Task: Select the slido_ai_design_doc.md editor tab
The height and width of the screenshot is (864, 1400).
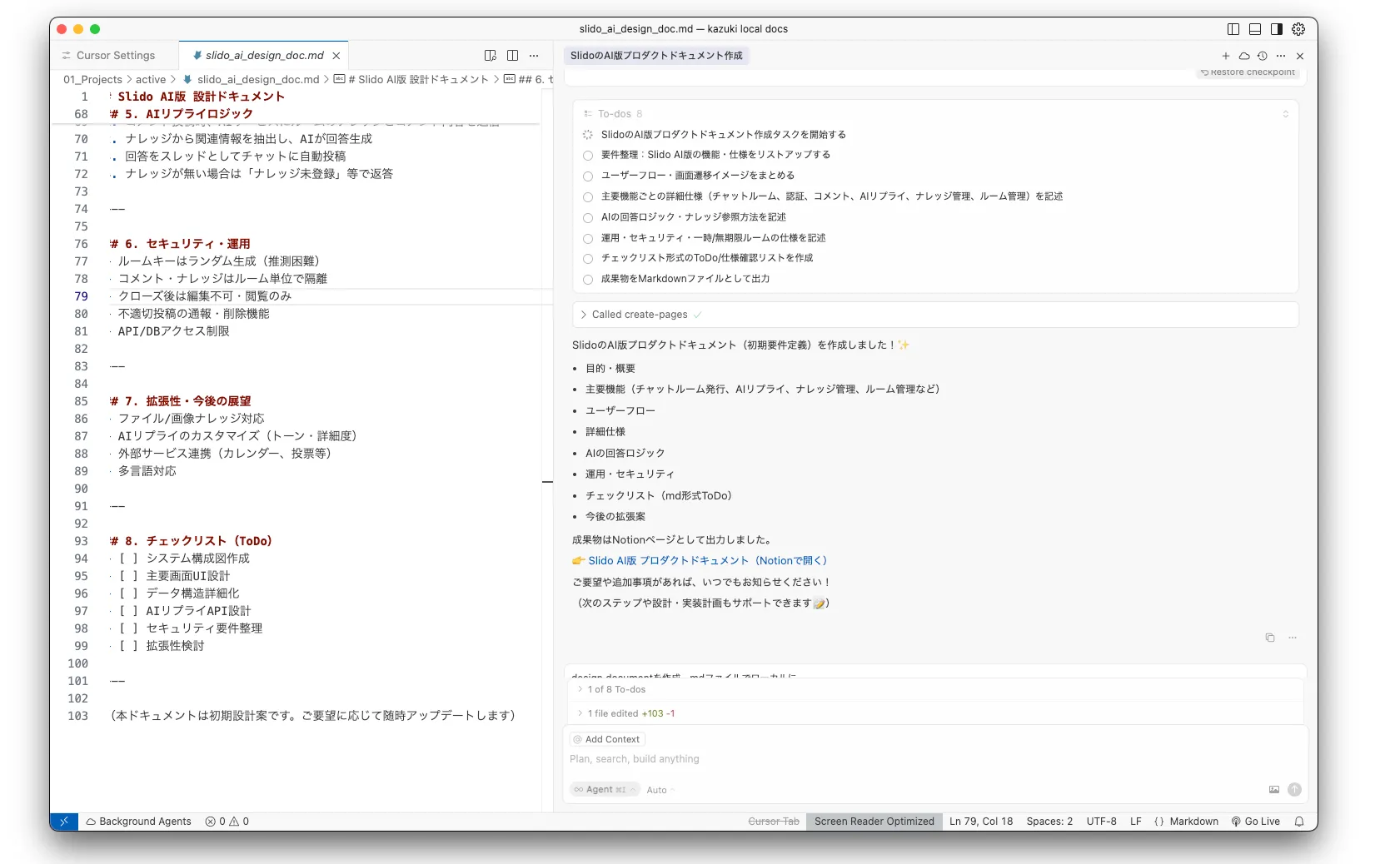Action: click(263, 56)
